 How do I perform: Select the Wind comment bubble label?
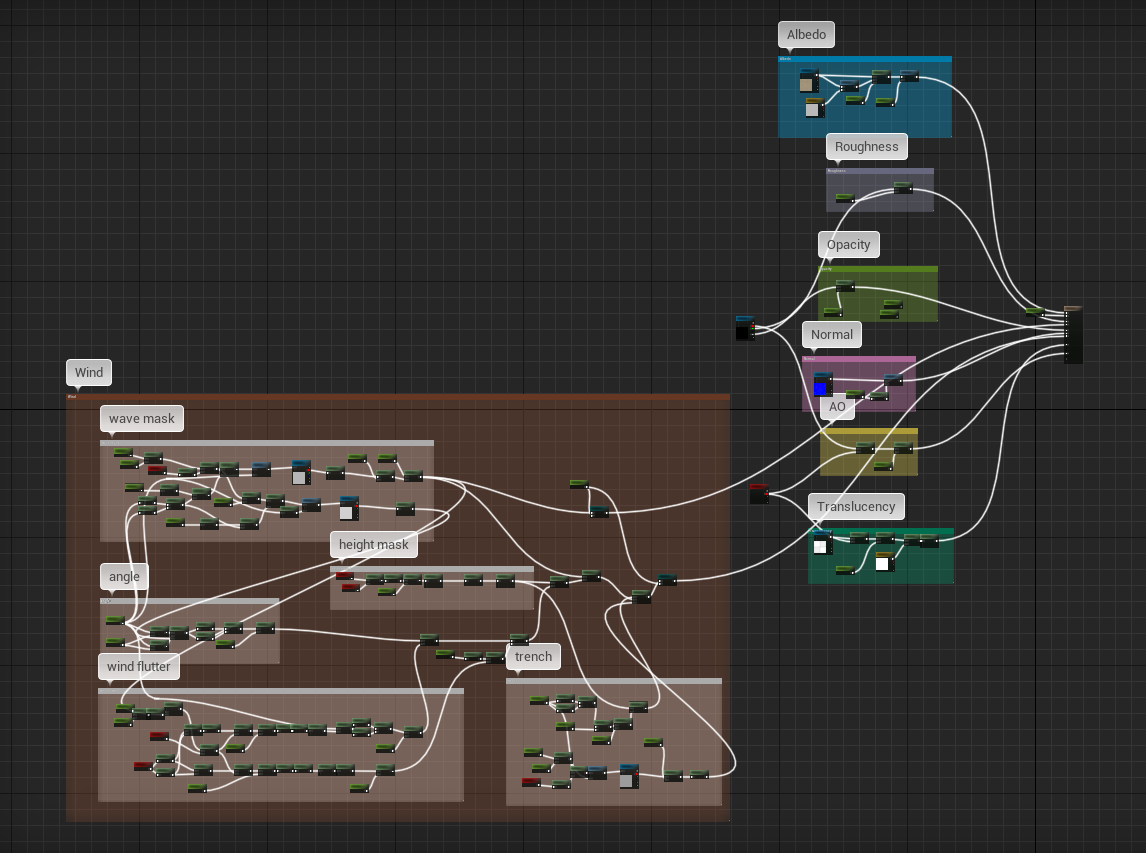point(88,372)
